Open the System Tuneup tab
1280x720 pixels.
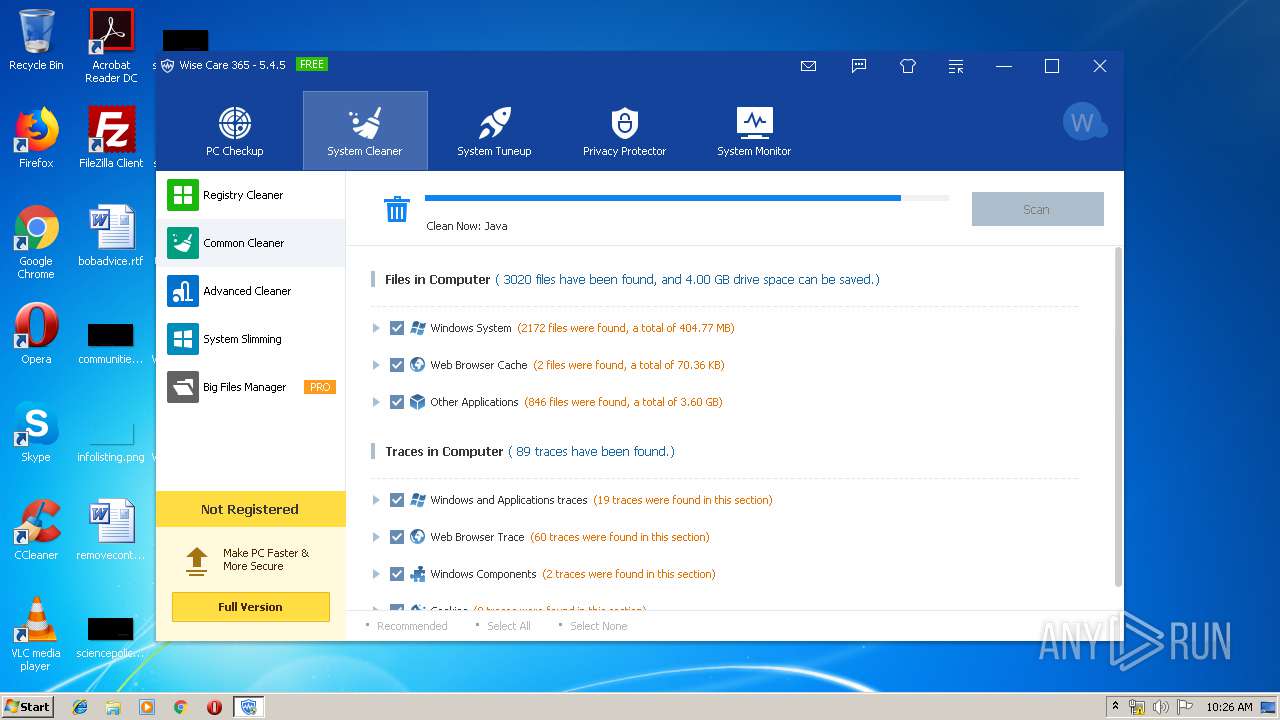pos(494,131)
